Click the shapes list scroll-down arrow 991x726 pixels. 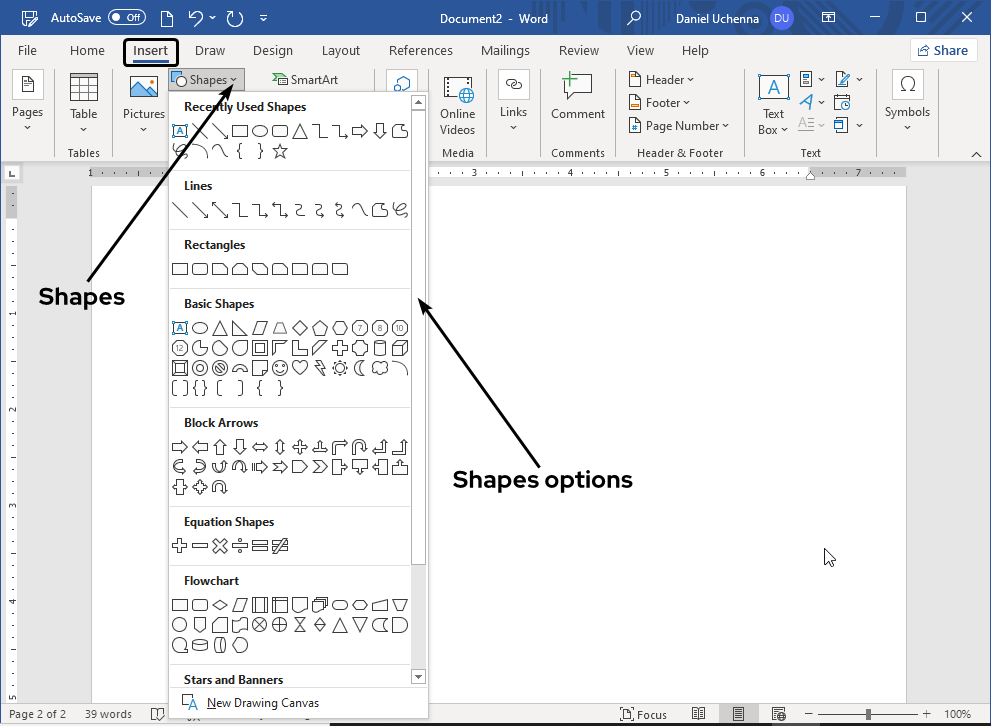pyautogui.click(x=419, y=677)
